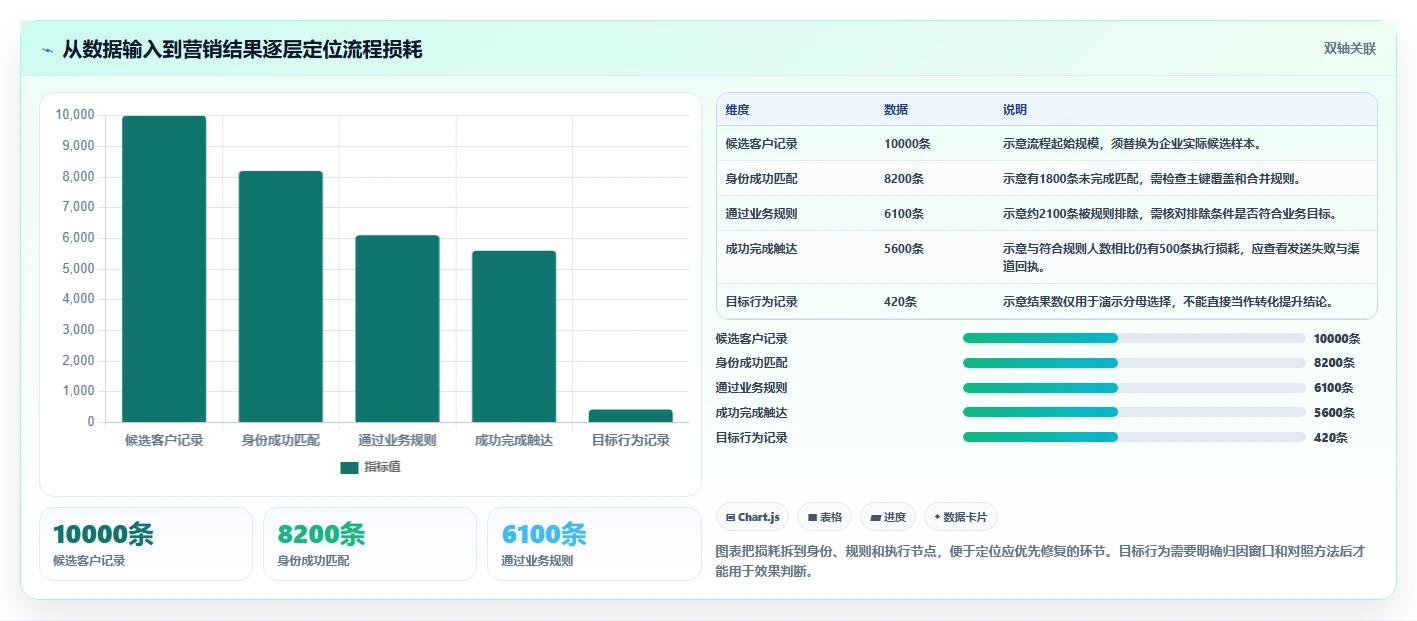This screenshot has width=1417, height=621.
Task: Click the summary paragraph starting 图表把损耗拆到
Action: click(1041, 561)
